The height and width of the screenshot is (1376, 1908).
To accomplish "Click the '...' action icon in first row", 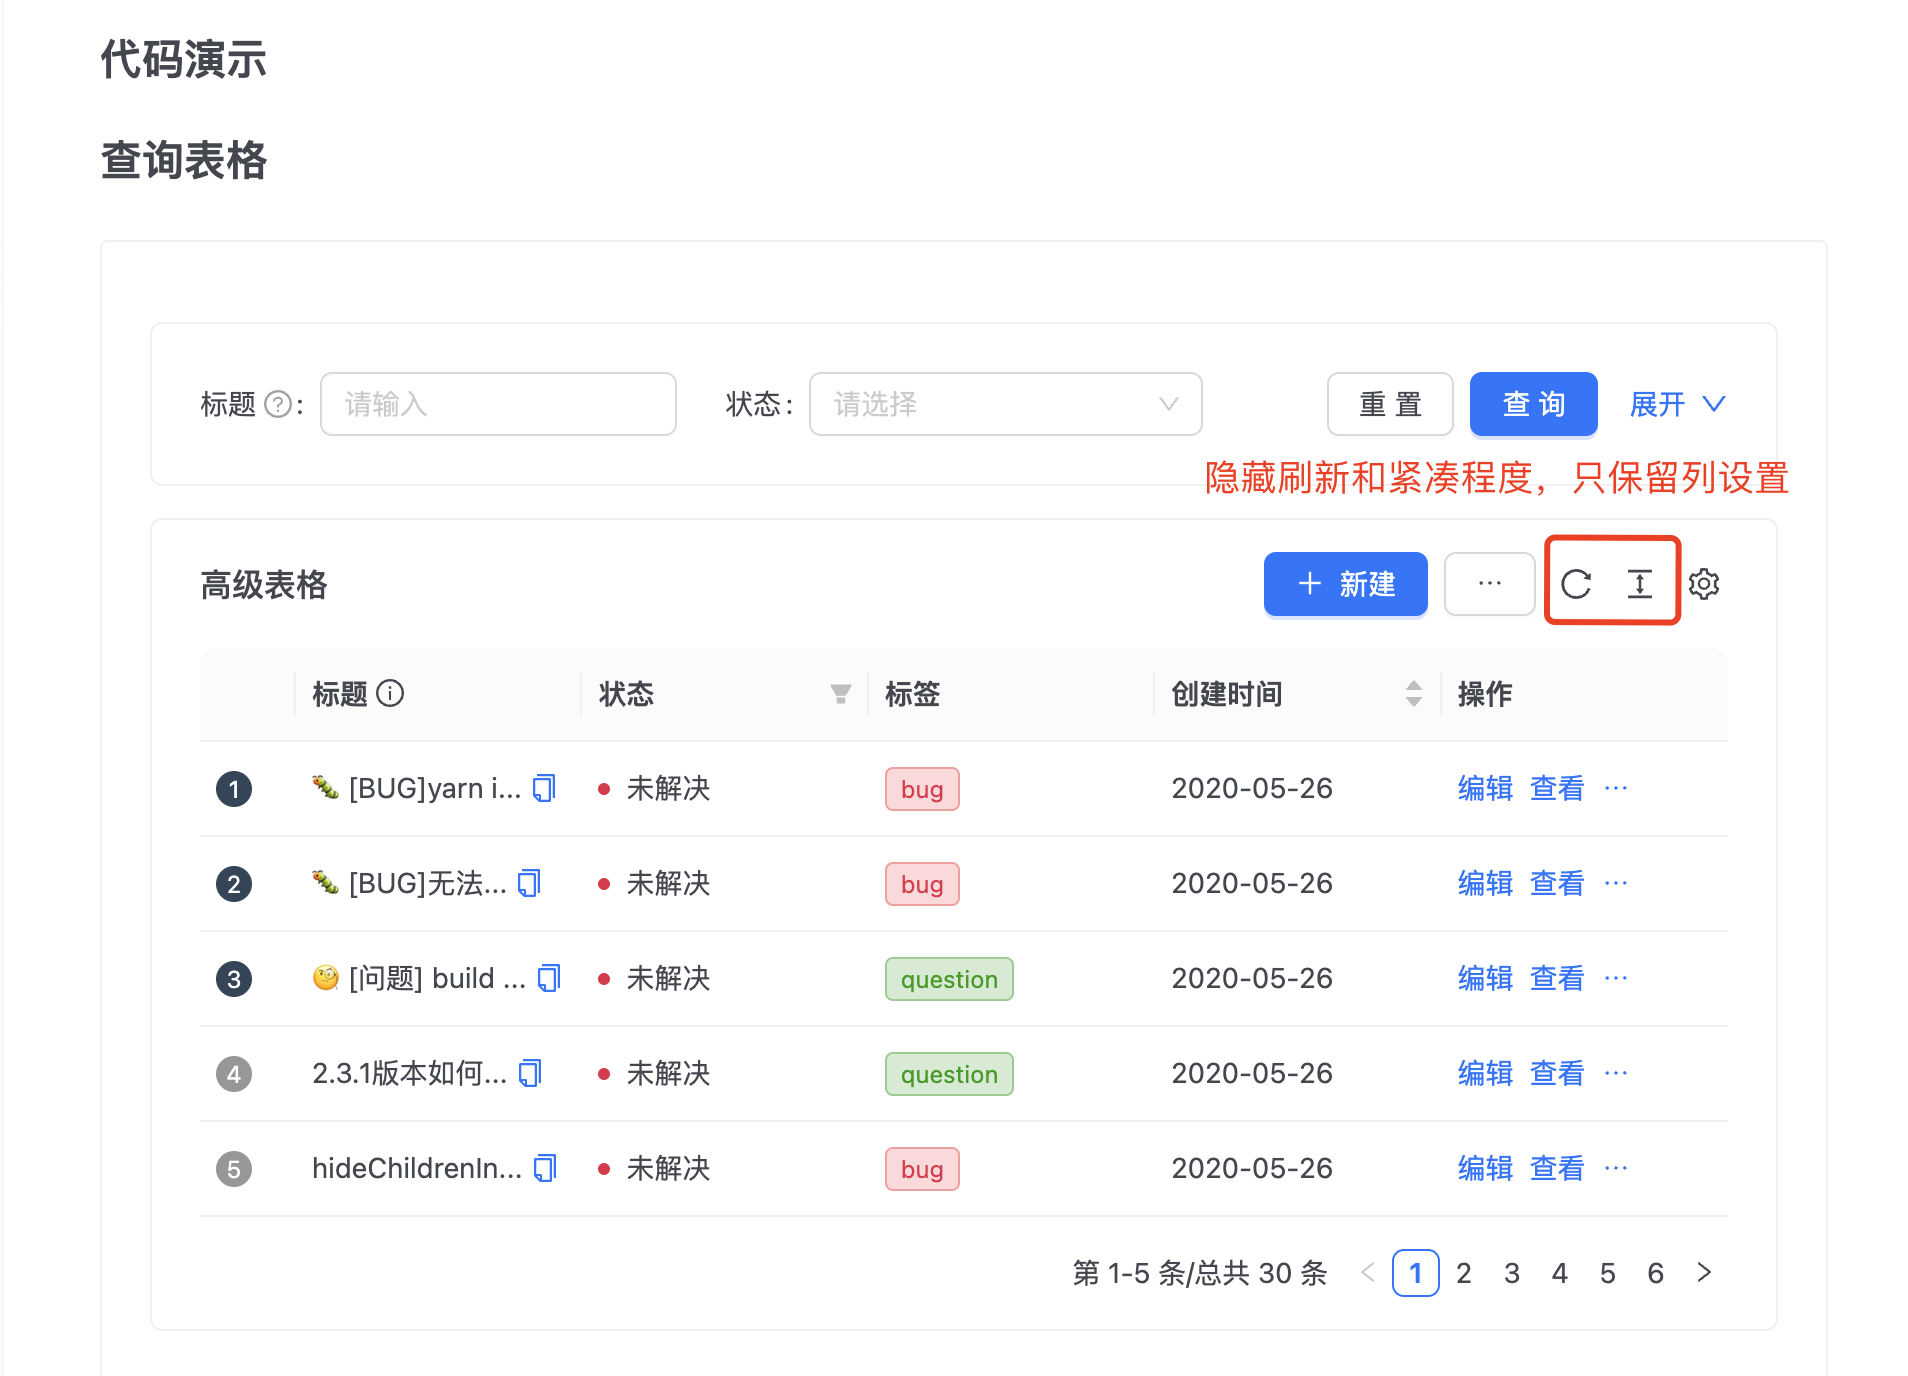I will (1616, 789).
